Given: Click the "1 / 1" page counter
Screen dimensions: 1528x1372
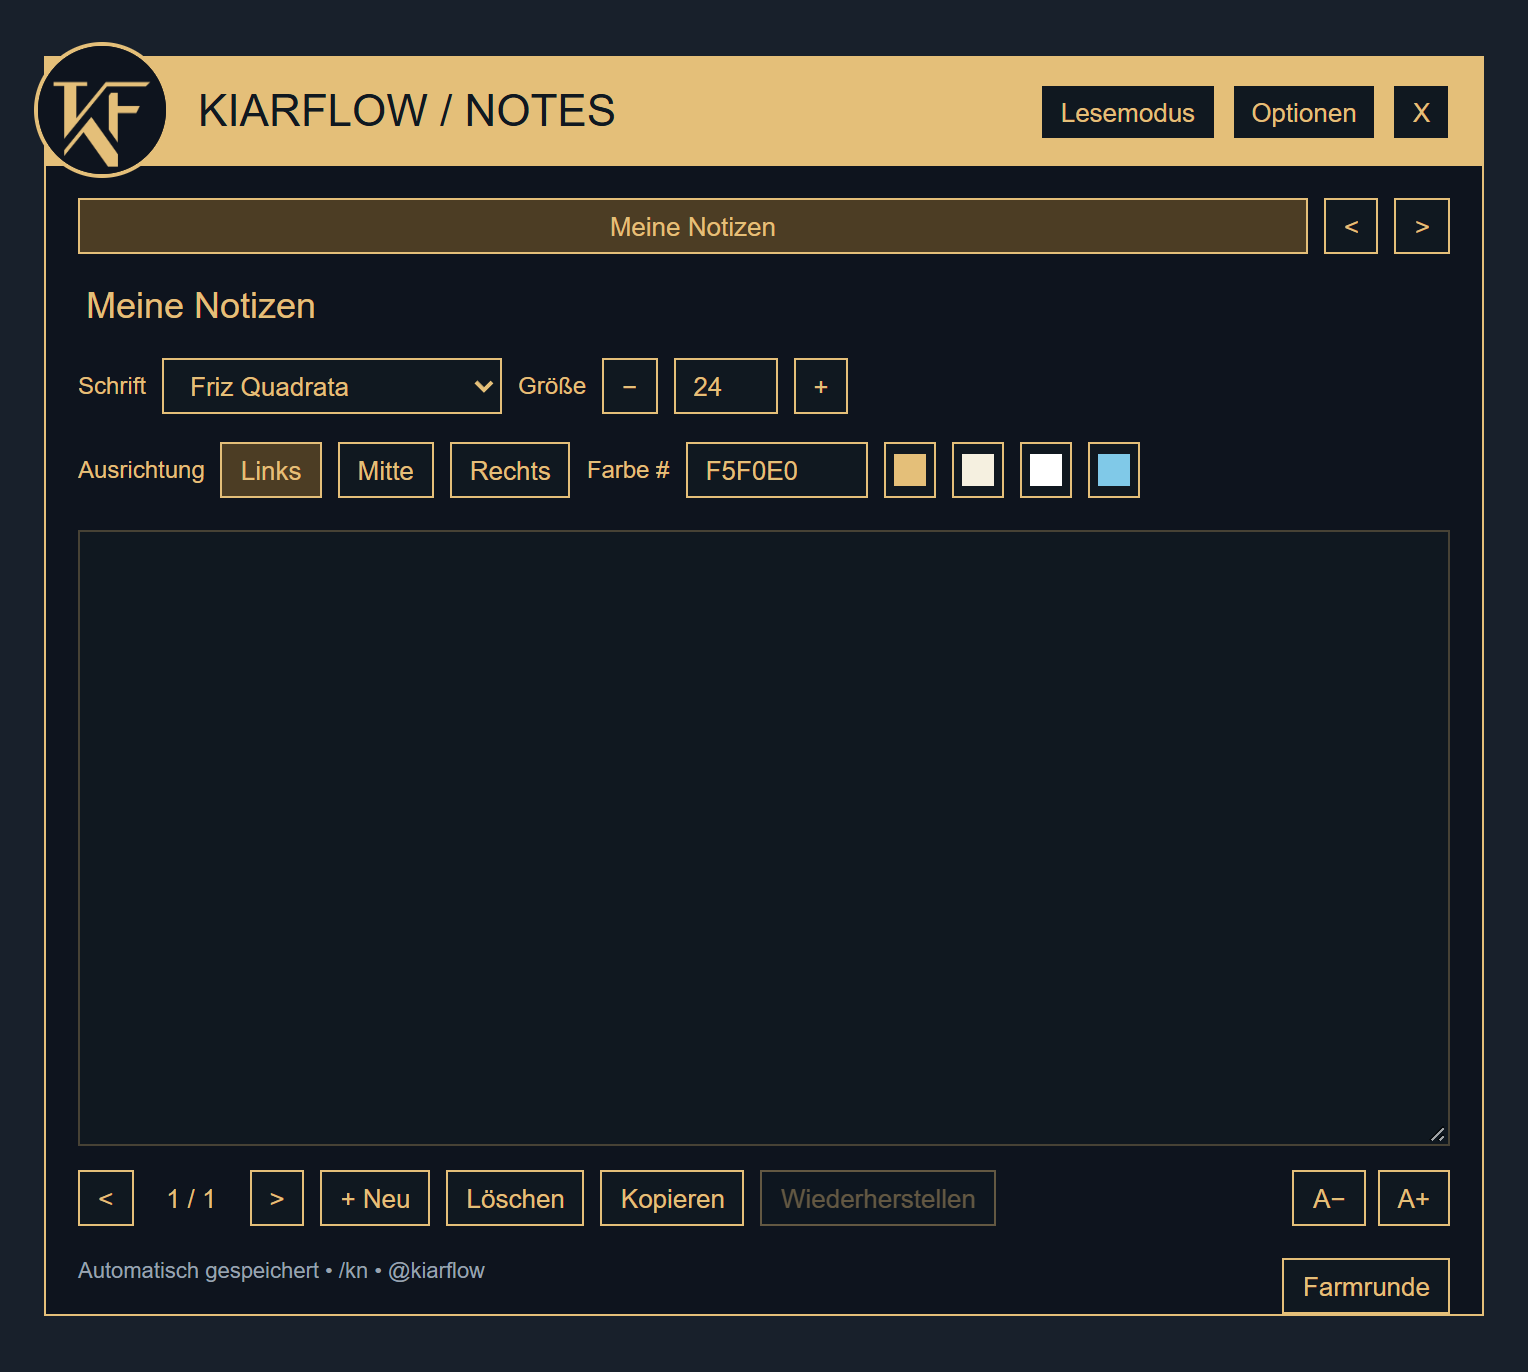Looking at the screenshot, I should [x=191, y=1198].
